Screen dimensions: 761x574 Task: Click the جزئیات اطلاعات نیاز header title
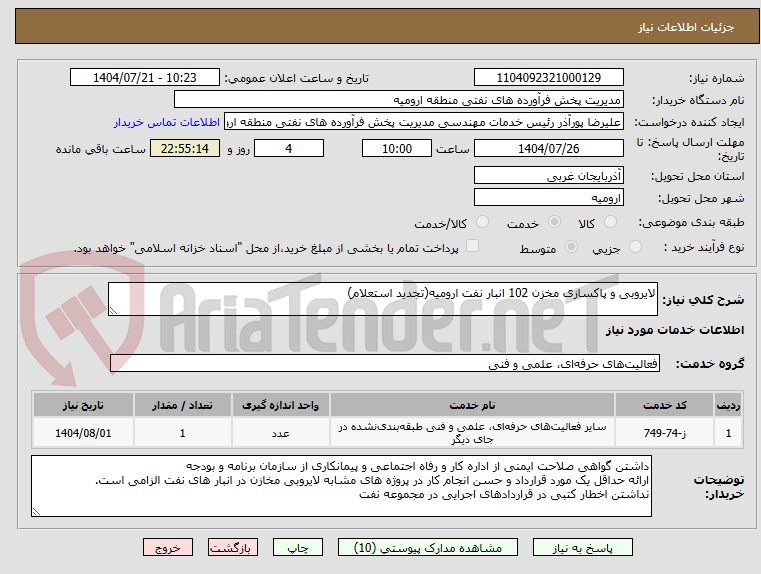[x=685, y=27]
